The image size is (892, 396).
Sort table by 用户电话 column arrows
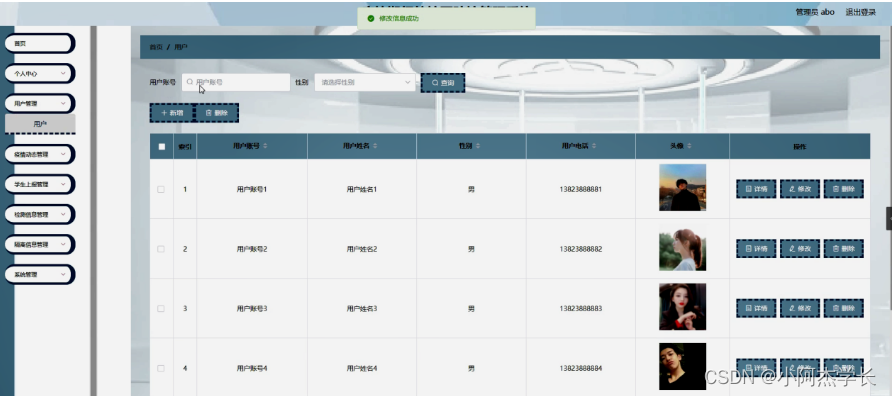pyautogui.click(x=594, y=146)
